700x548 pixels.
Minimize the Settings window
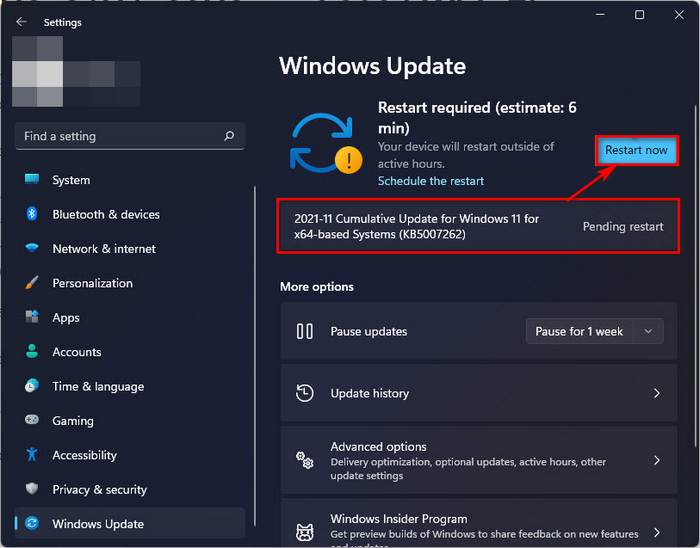pos(600,14)
